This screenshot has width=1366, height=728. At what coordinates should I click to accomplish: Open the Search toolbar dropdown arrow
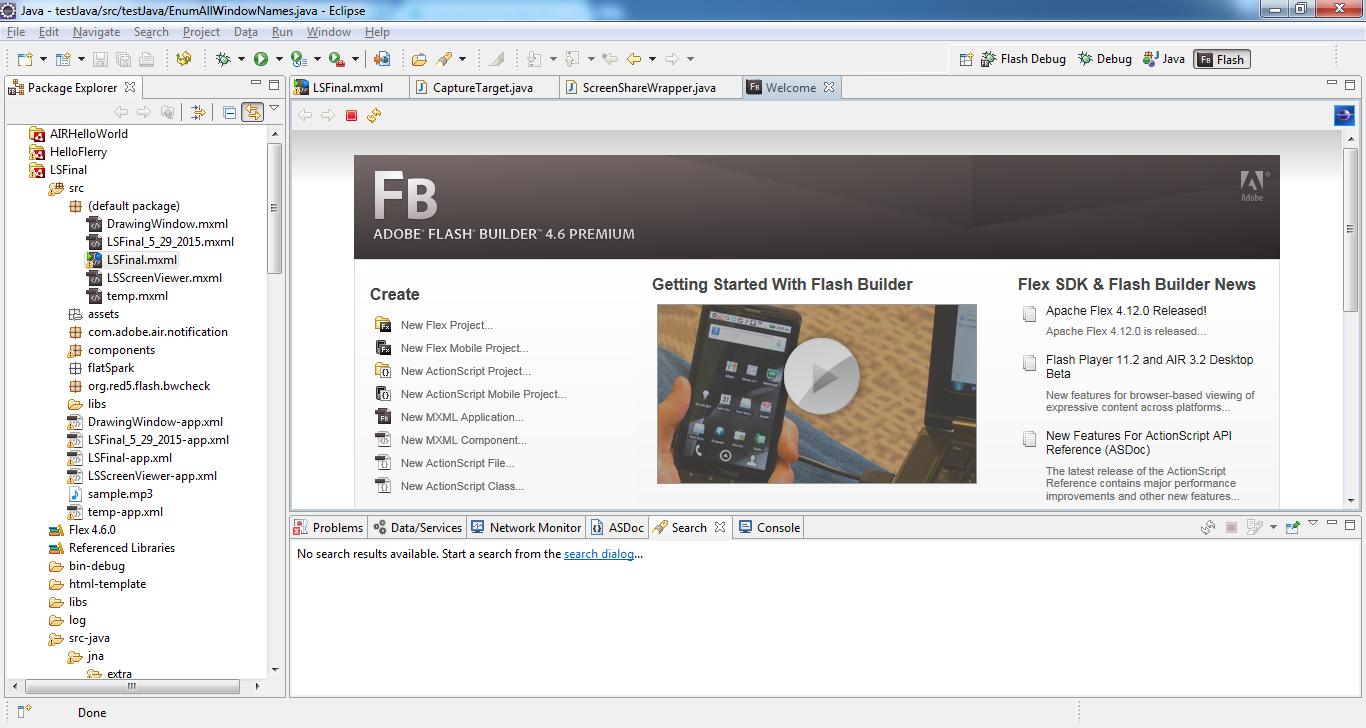coord(462,60)
